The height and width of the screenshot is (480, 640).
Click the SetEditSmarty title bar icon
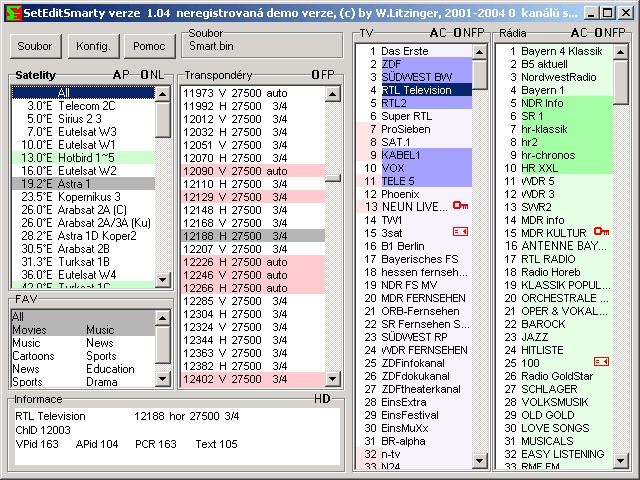click(x=10, y=12)
